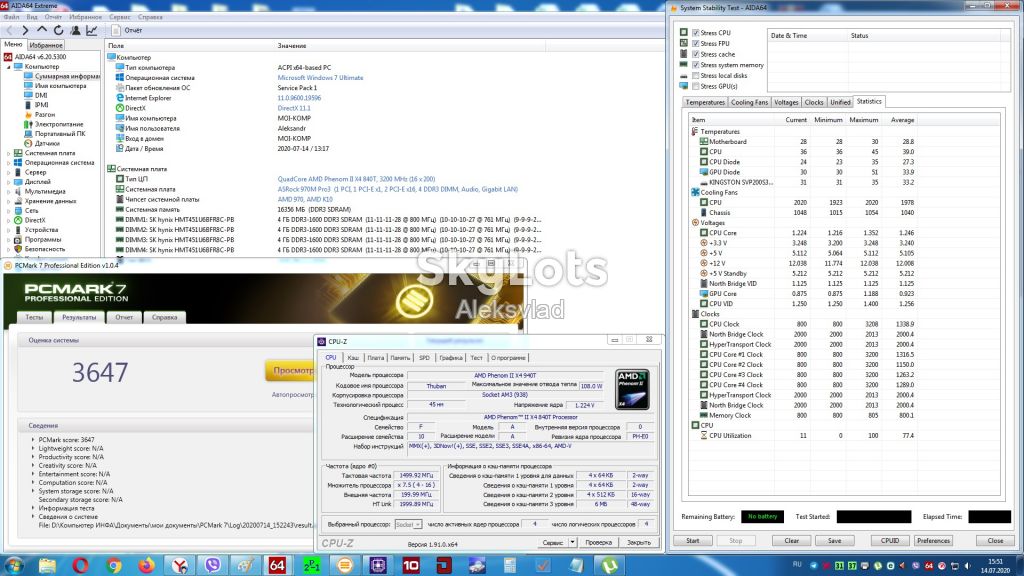The height and width of the screenshot is (576, 1024).
Task: Open Opera from the taskbar
Action: point(80,566)
